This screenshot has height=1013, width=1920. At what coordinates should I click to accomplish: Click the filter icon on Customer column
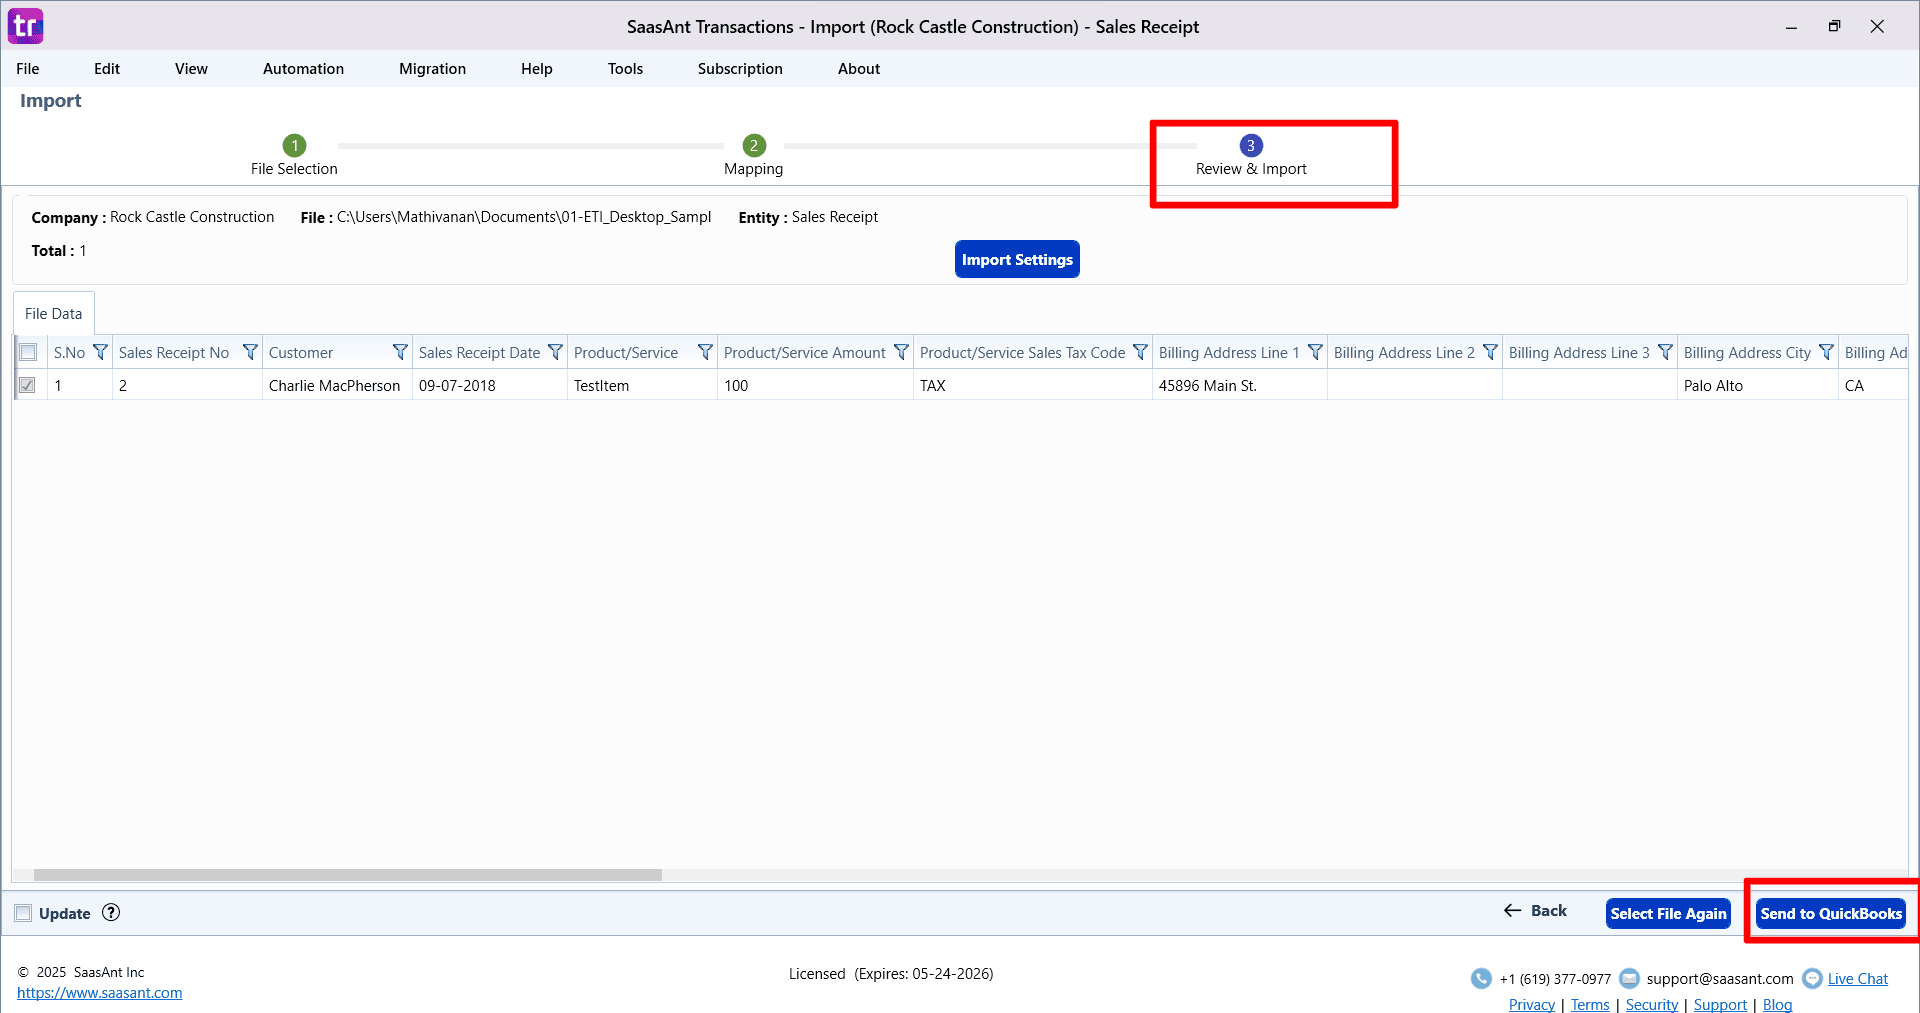click(400, 352)
